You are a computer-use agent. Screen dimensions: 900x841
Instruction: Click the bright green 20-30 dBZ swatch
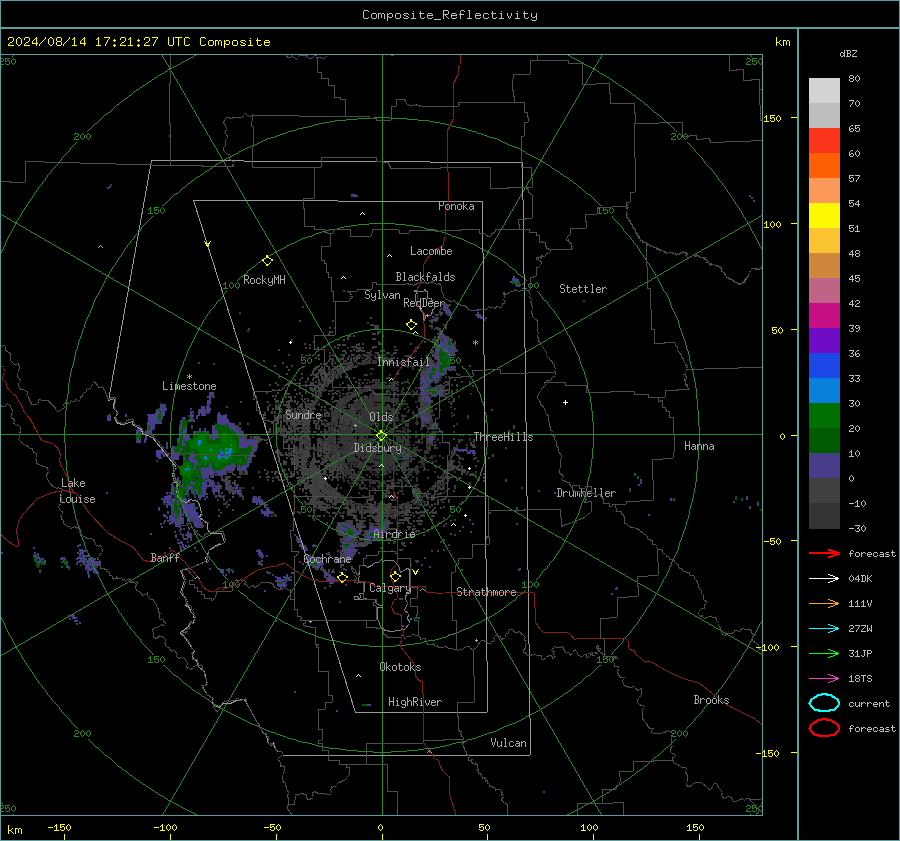(x=824, y=416)
